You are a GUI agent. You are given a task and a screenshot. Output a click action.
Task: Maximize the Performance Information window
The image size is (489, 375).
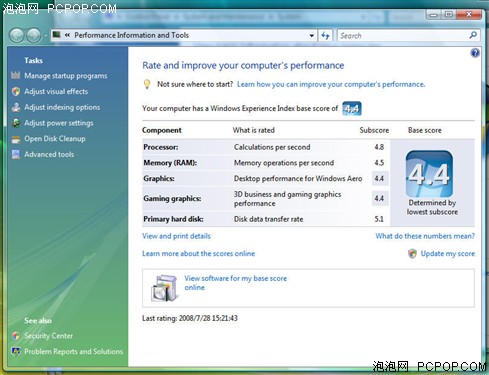click(x=449, y=14)
